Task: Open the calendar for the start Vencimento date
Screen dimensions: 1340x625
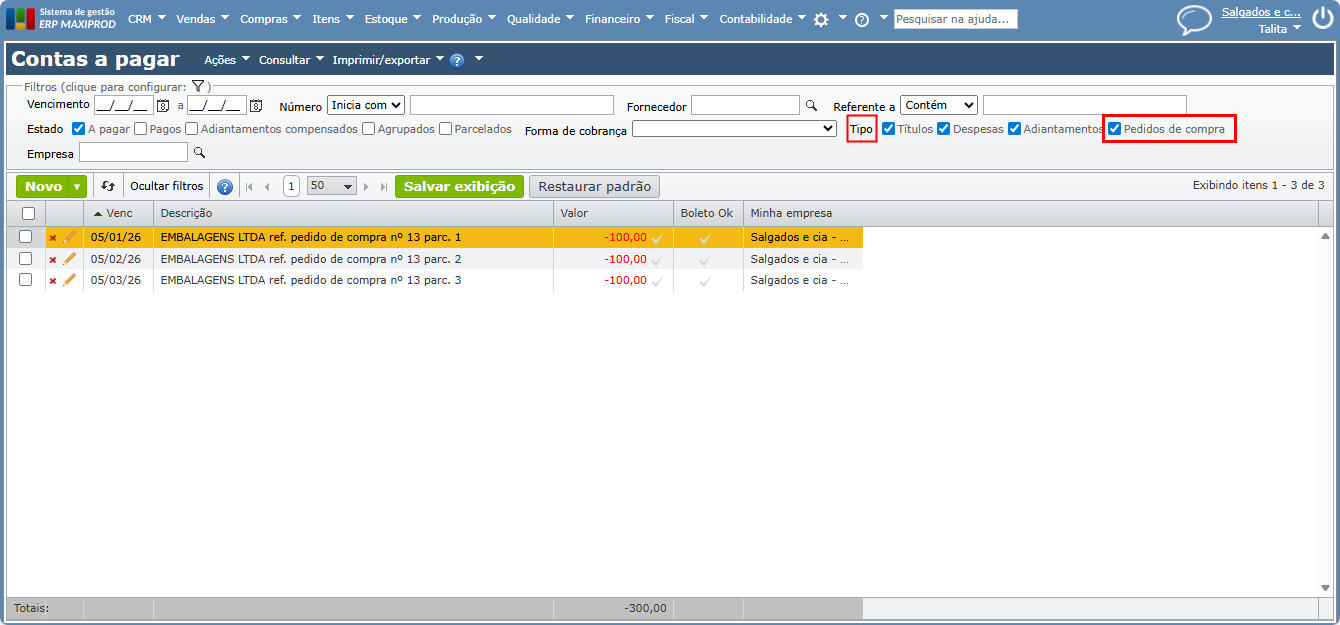Action: point(163,105)
